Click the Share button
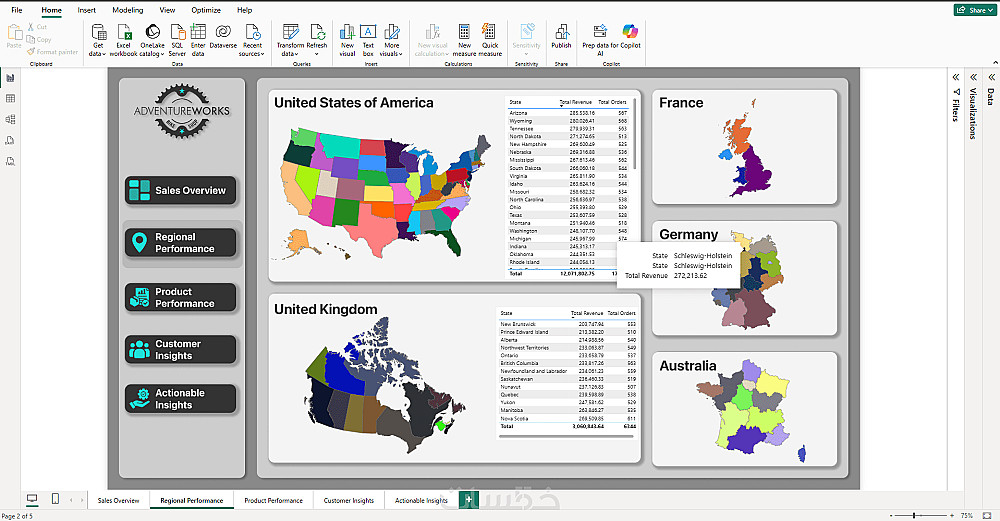1000x521 pixels. pyautogui.click(x=974, y=10)
